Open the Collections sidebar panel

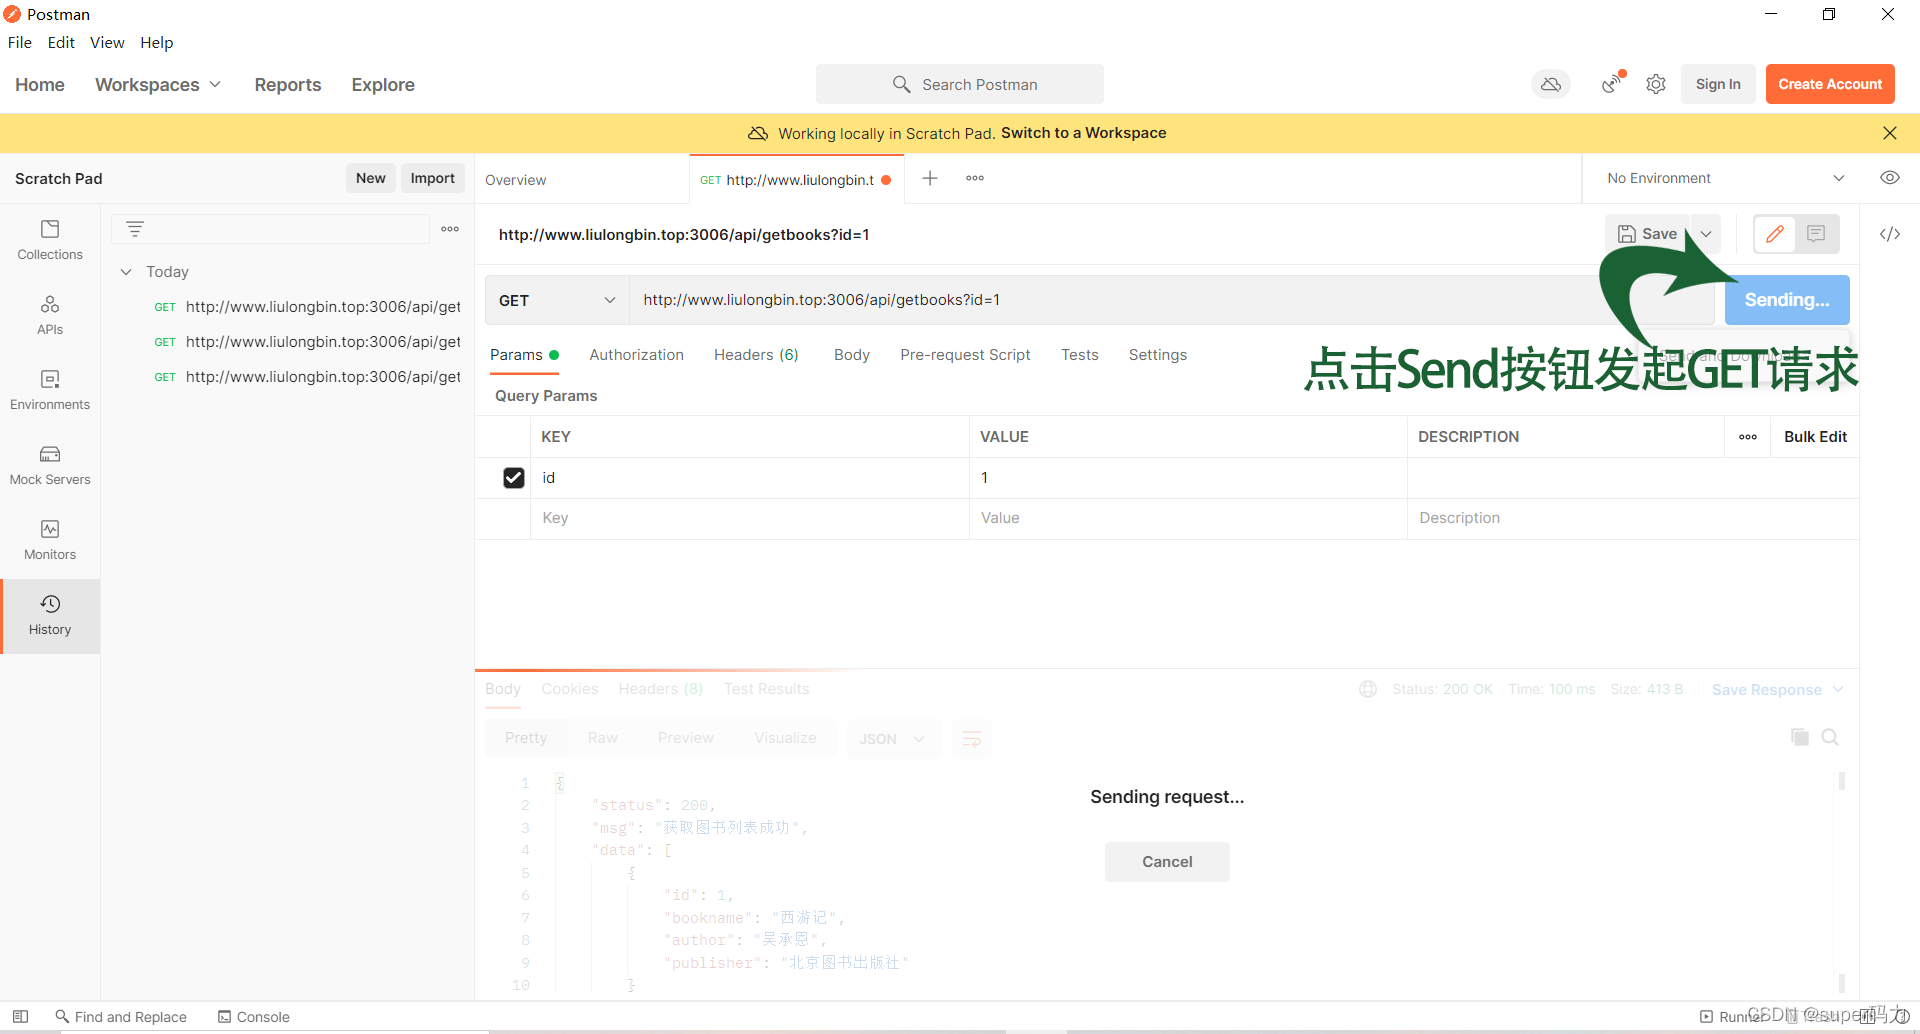coord(50,240)
